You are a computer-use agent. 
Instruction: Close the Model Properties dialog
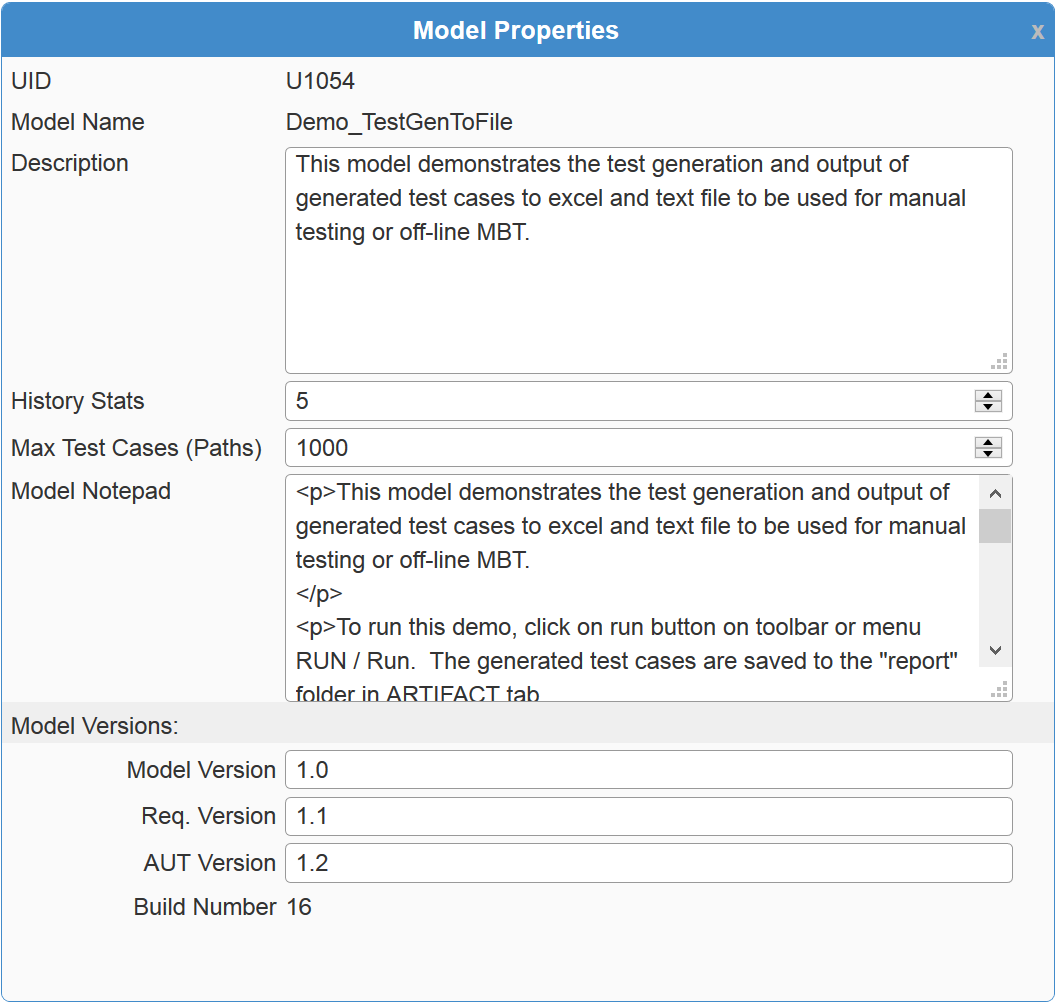pyautogui.click(x=1037, y=32)
